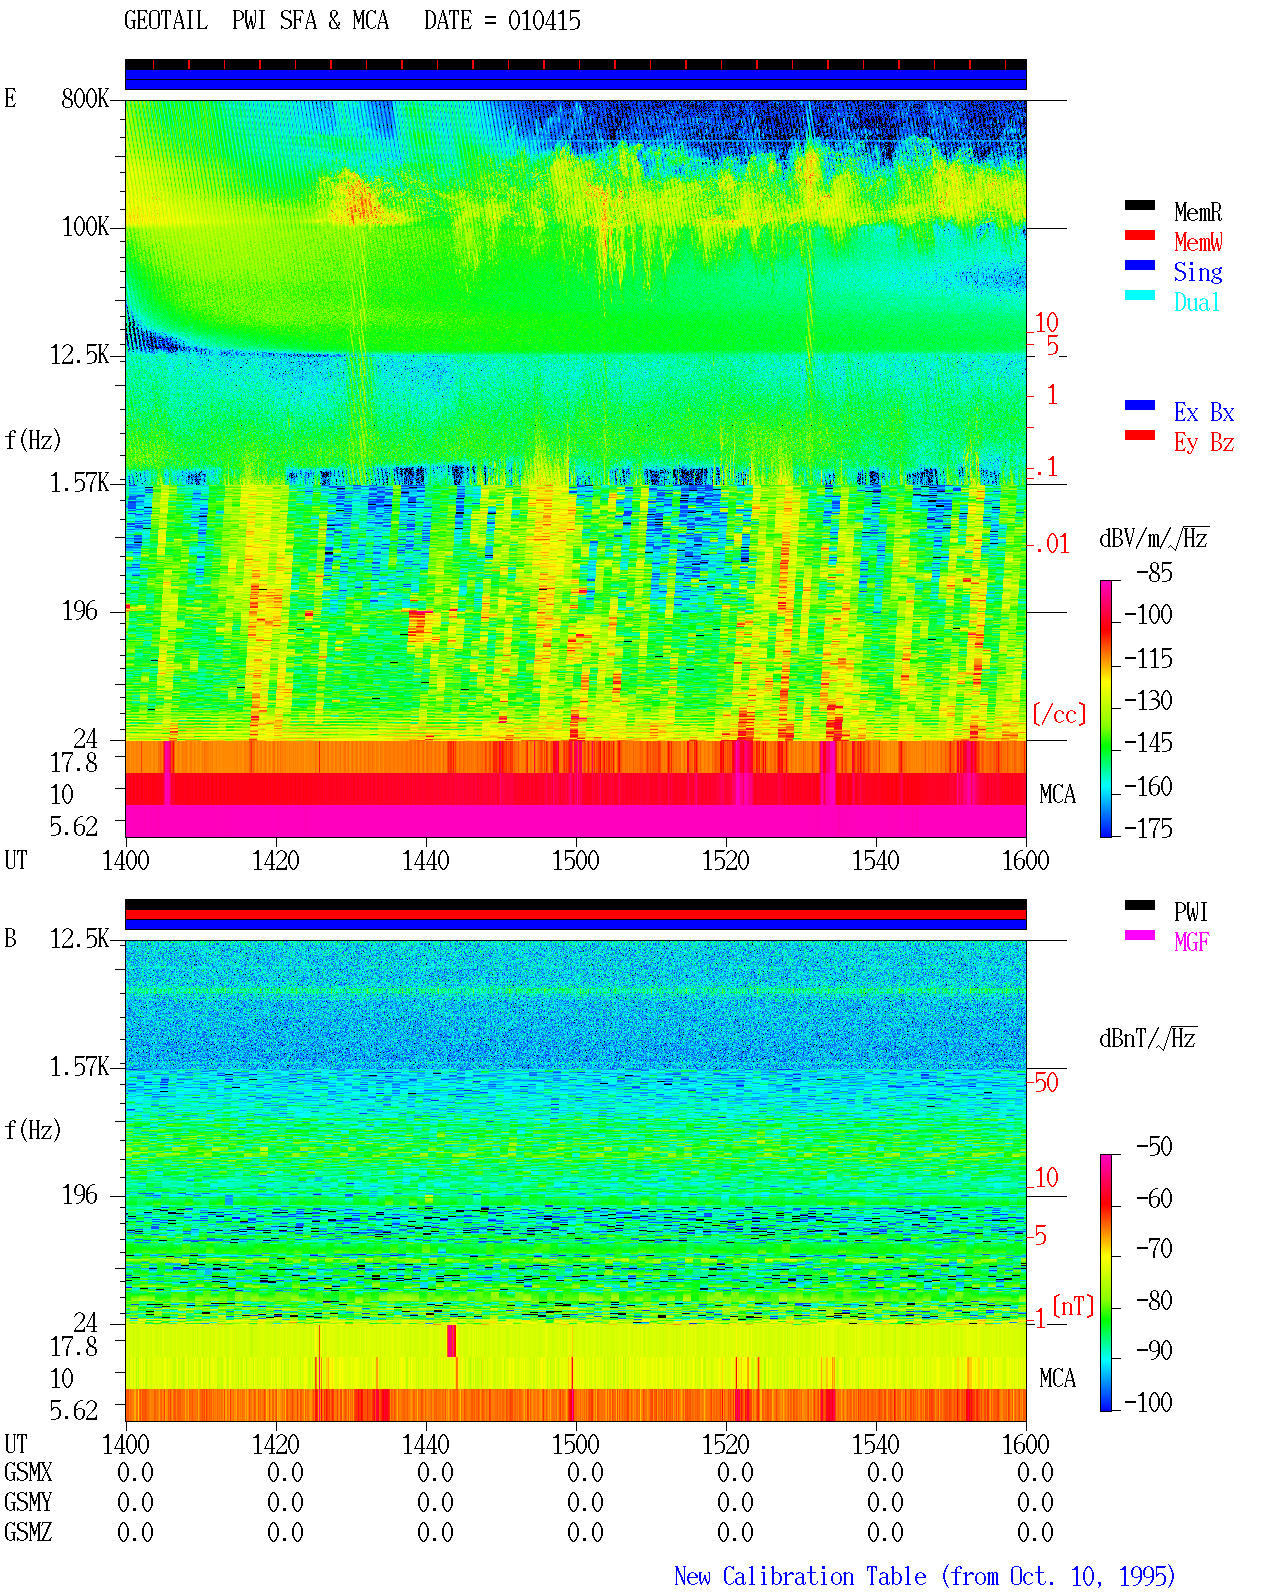This screenshot has width=1280, height=1593.
Task: Click 1500 on the E panel time axis
Action: (575, 861)
